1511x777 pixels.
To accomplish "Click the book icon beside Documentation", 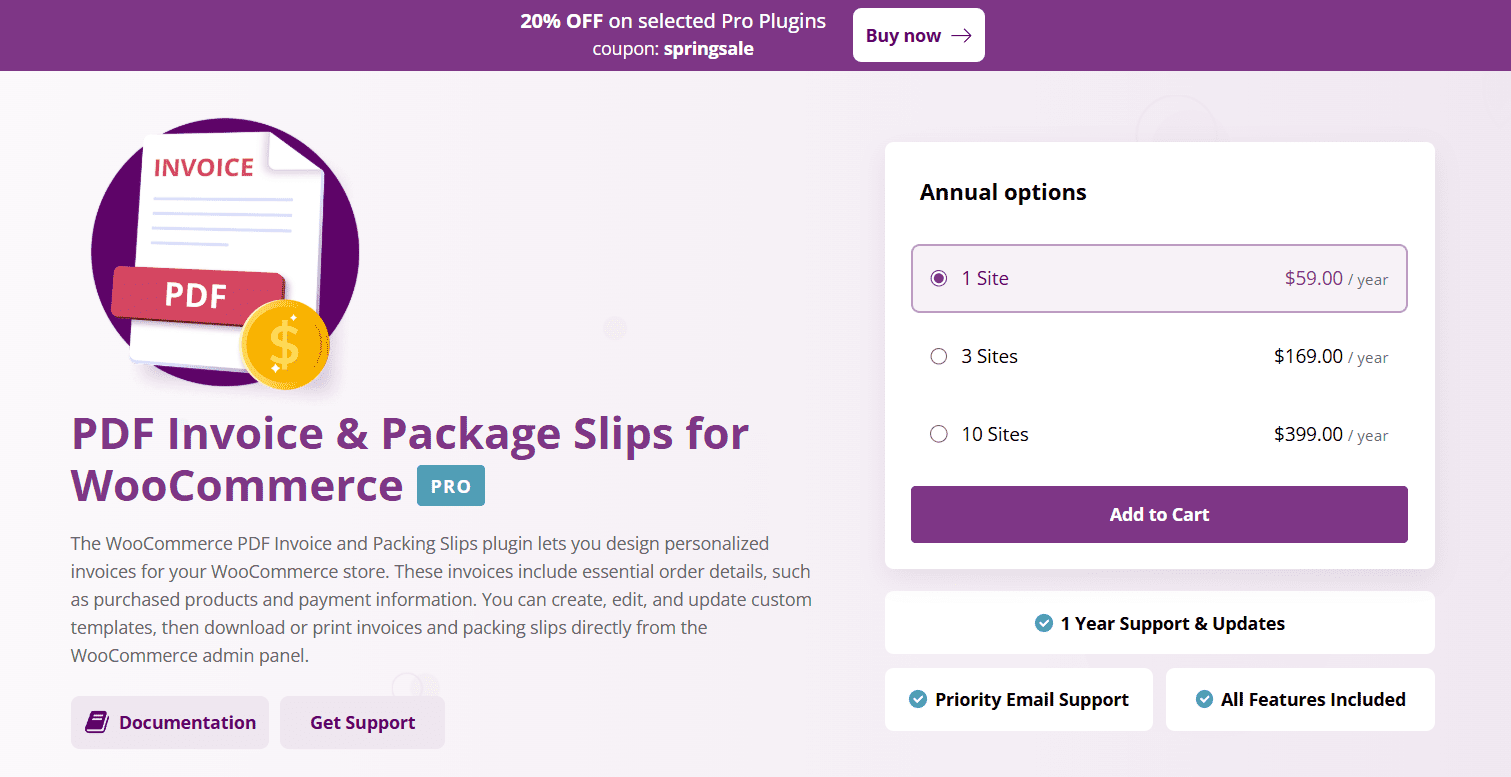I will click(96, 722).
